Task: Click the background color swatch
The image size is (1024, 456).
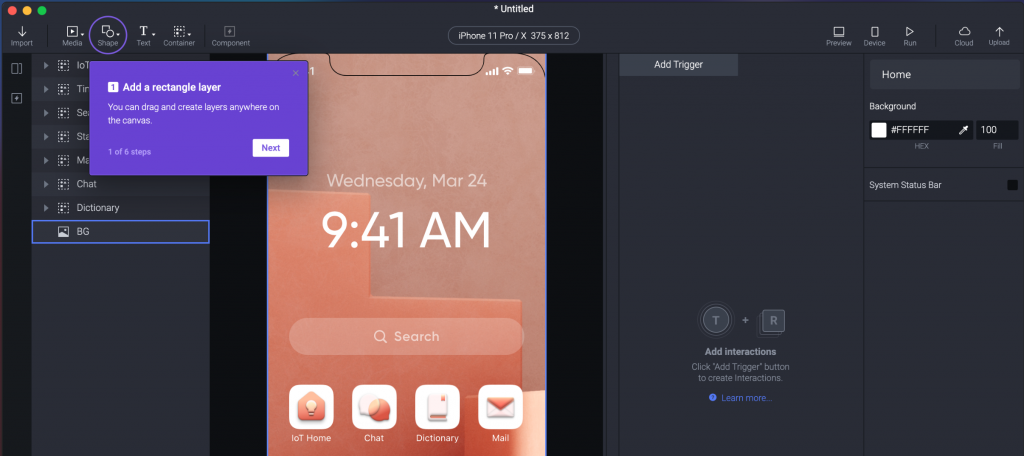Action: (x=879, y=130)
